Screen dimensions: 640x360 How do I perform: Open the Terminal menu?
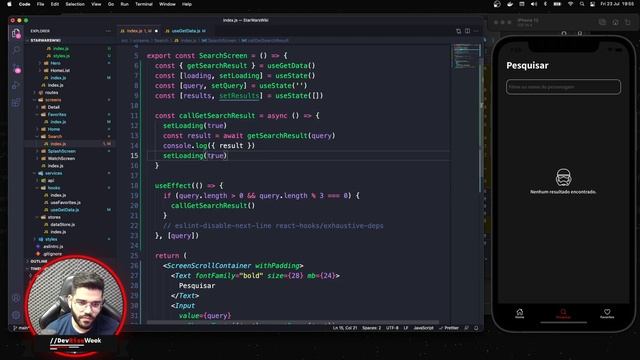[x=144, y=4]
